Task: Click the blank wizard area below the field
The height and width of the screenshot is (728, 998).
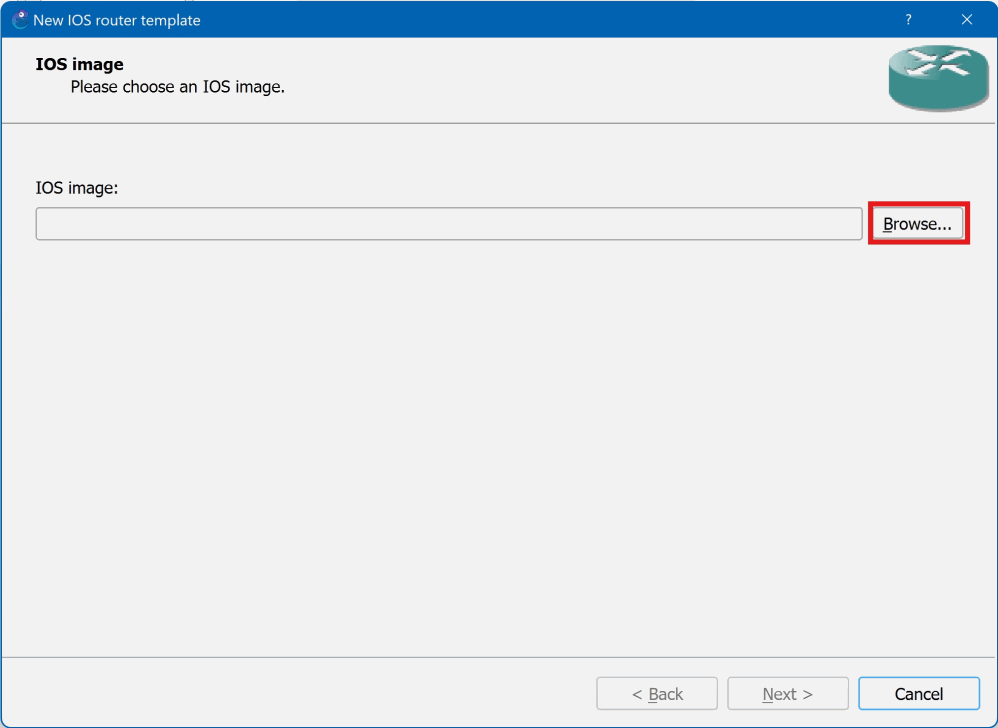Action: pos(498,445)
